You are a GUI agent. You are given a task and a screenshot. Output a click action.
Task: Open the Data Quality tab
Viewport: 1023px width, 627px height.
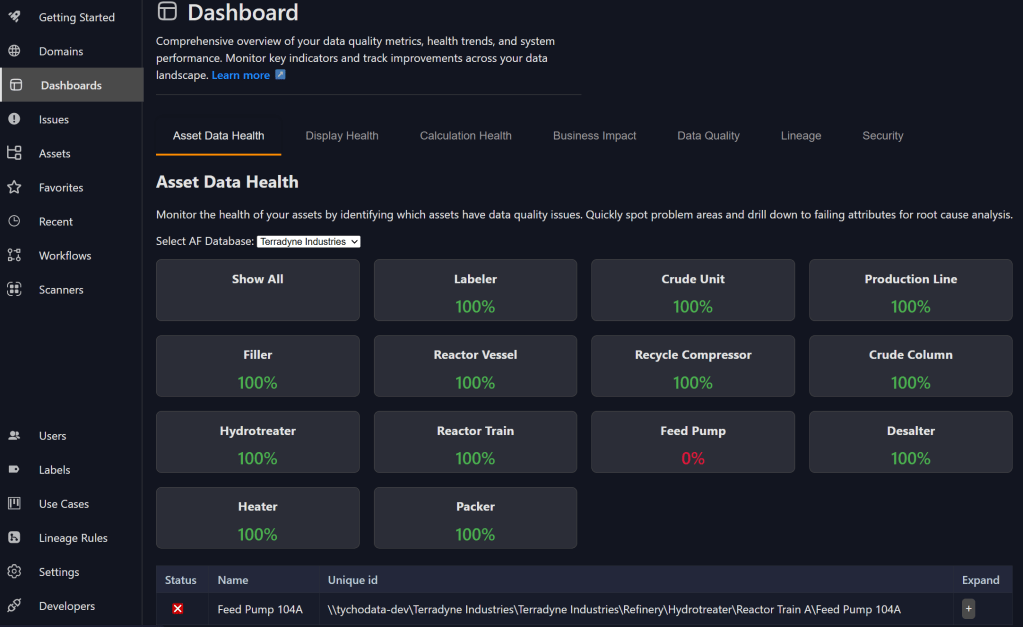(708, 136)
